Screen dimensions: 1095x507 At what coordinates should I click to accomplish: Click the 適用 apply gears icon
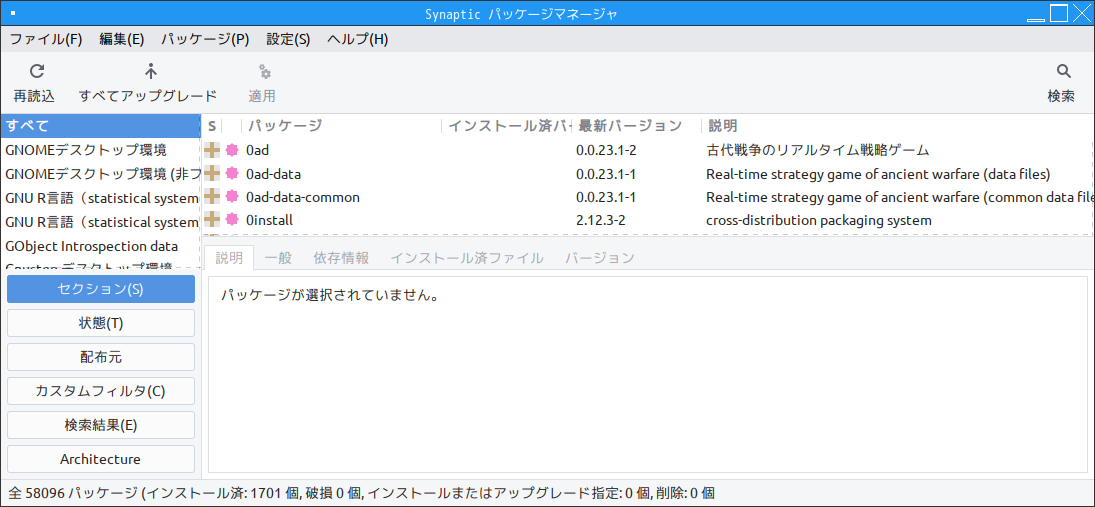coord(265,71)
